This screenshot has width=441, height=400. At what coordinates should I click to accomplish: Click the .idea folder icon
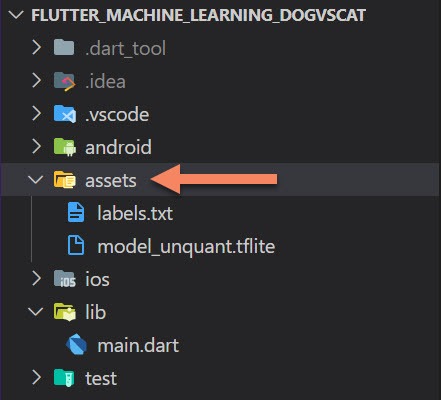tap(64, 81)
